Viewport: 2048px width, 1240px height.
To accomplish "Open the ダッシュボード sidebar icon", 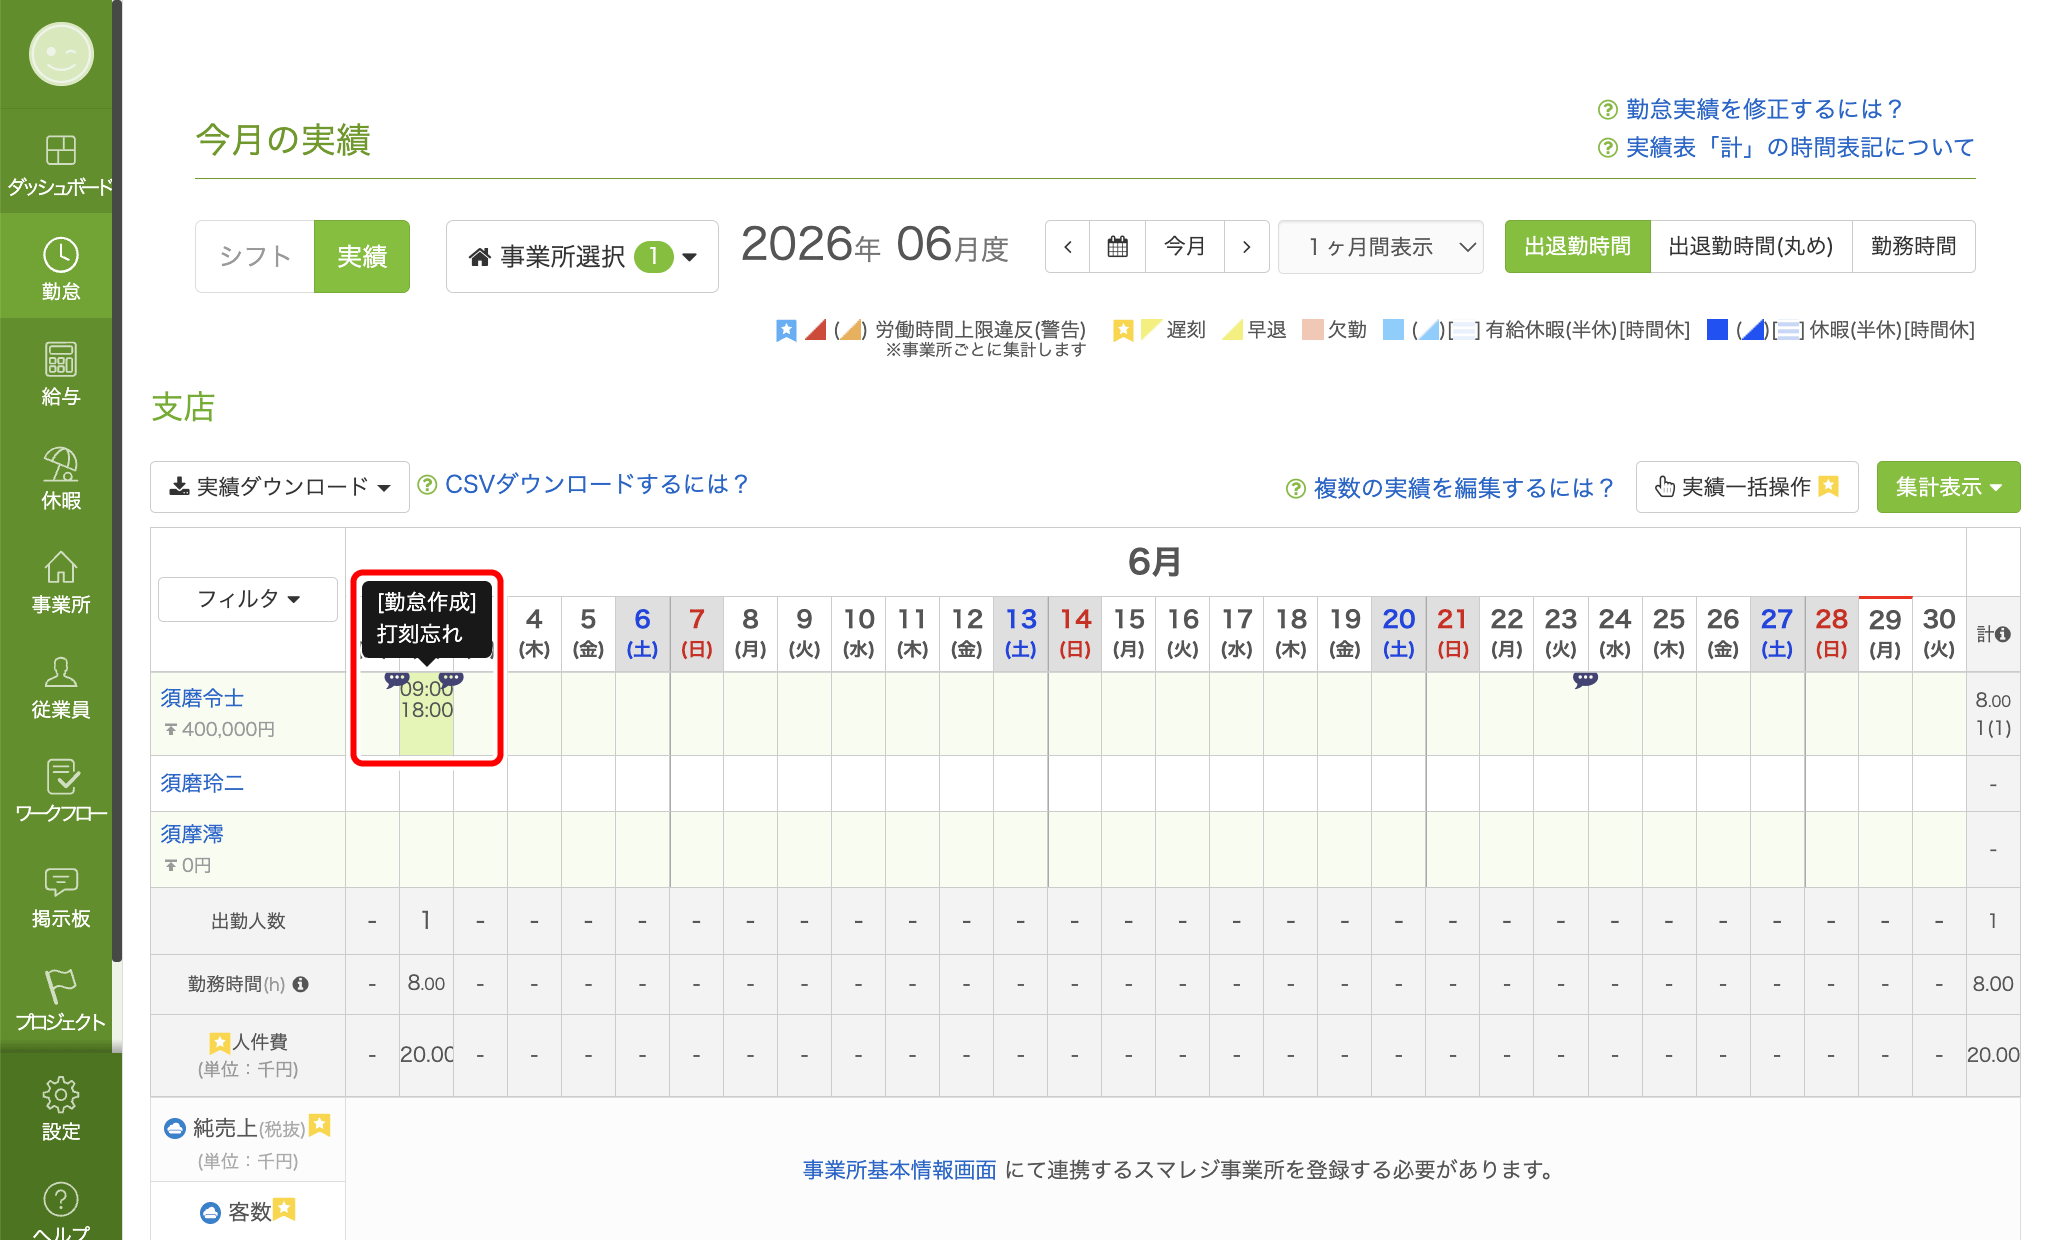I will click(x=60, y=165).
